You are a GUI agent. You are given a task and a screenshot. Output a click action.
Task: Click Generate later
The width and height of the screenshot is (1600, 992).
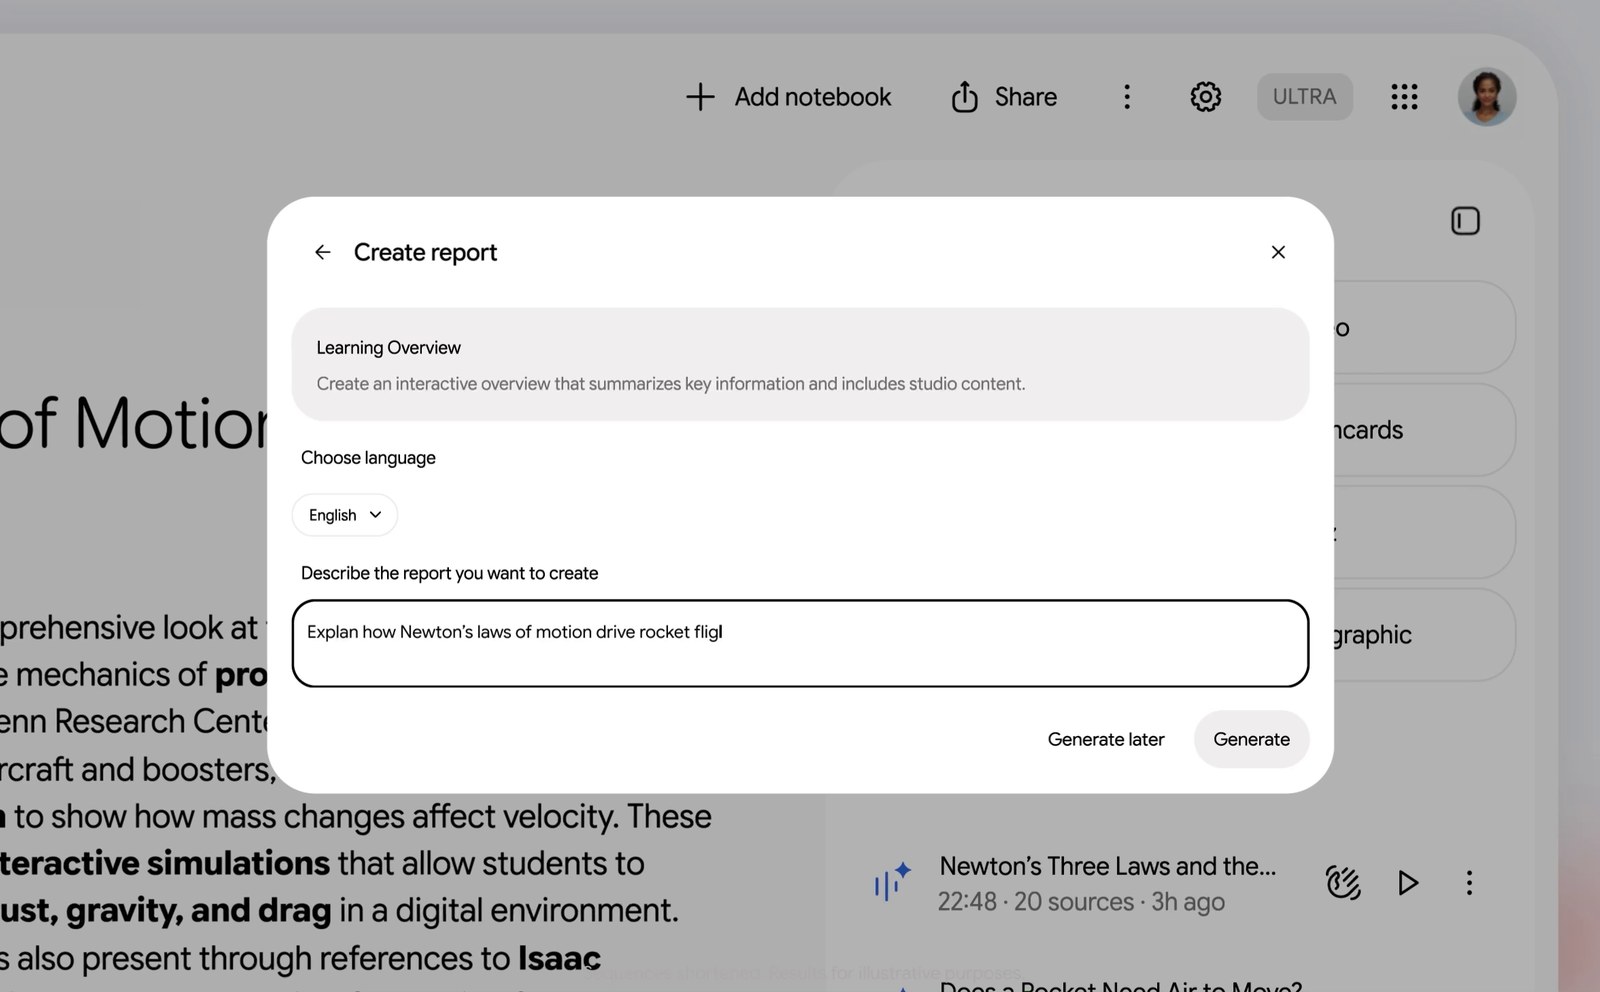pos(1106,739)
